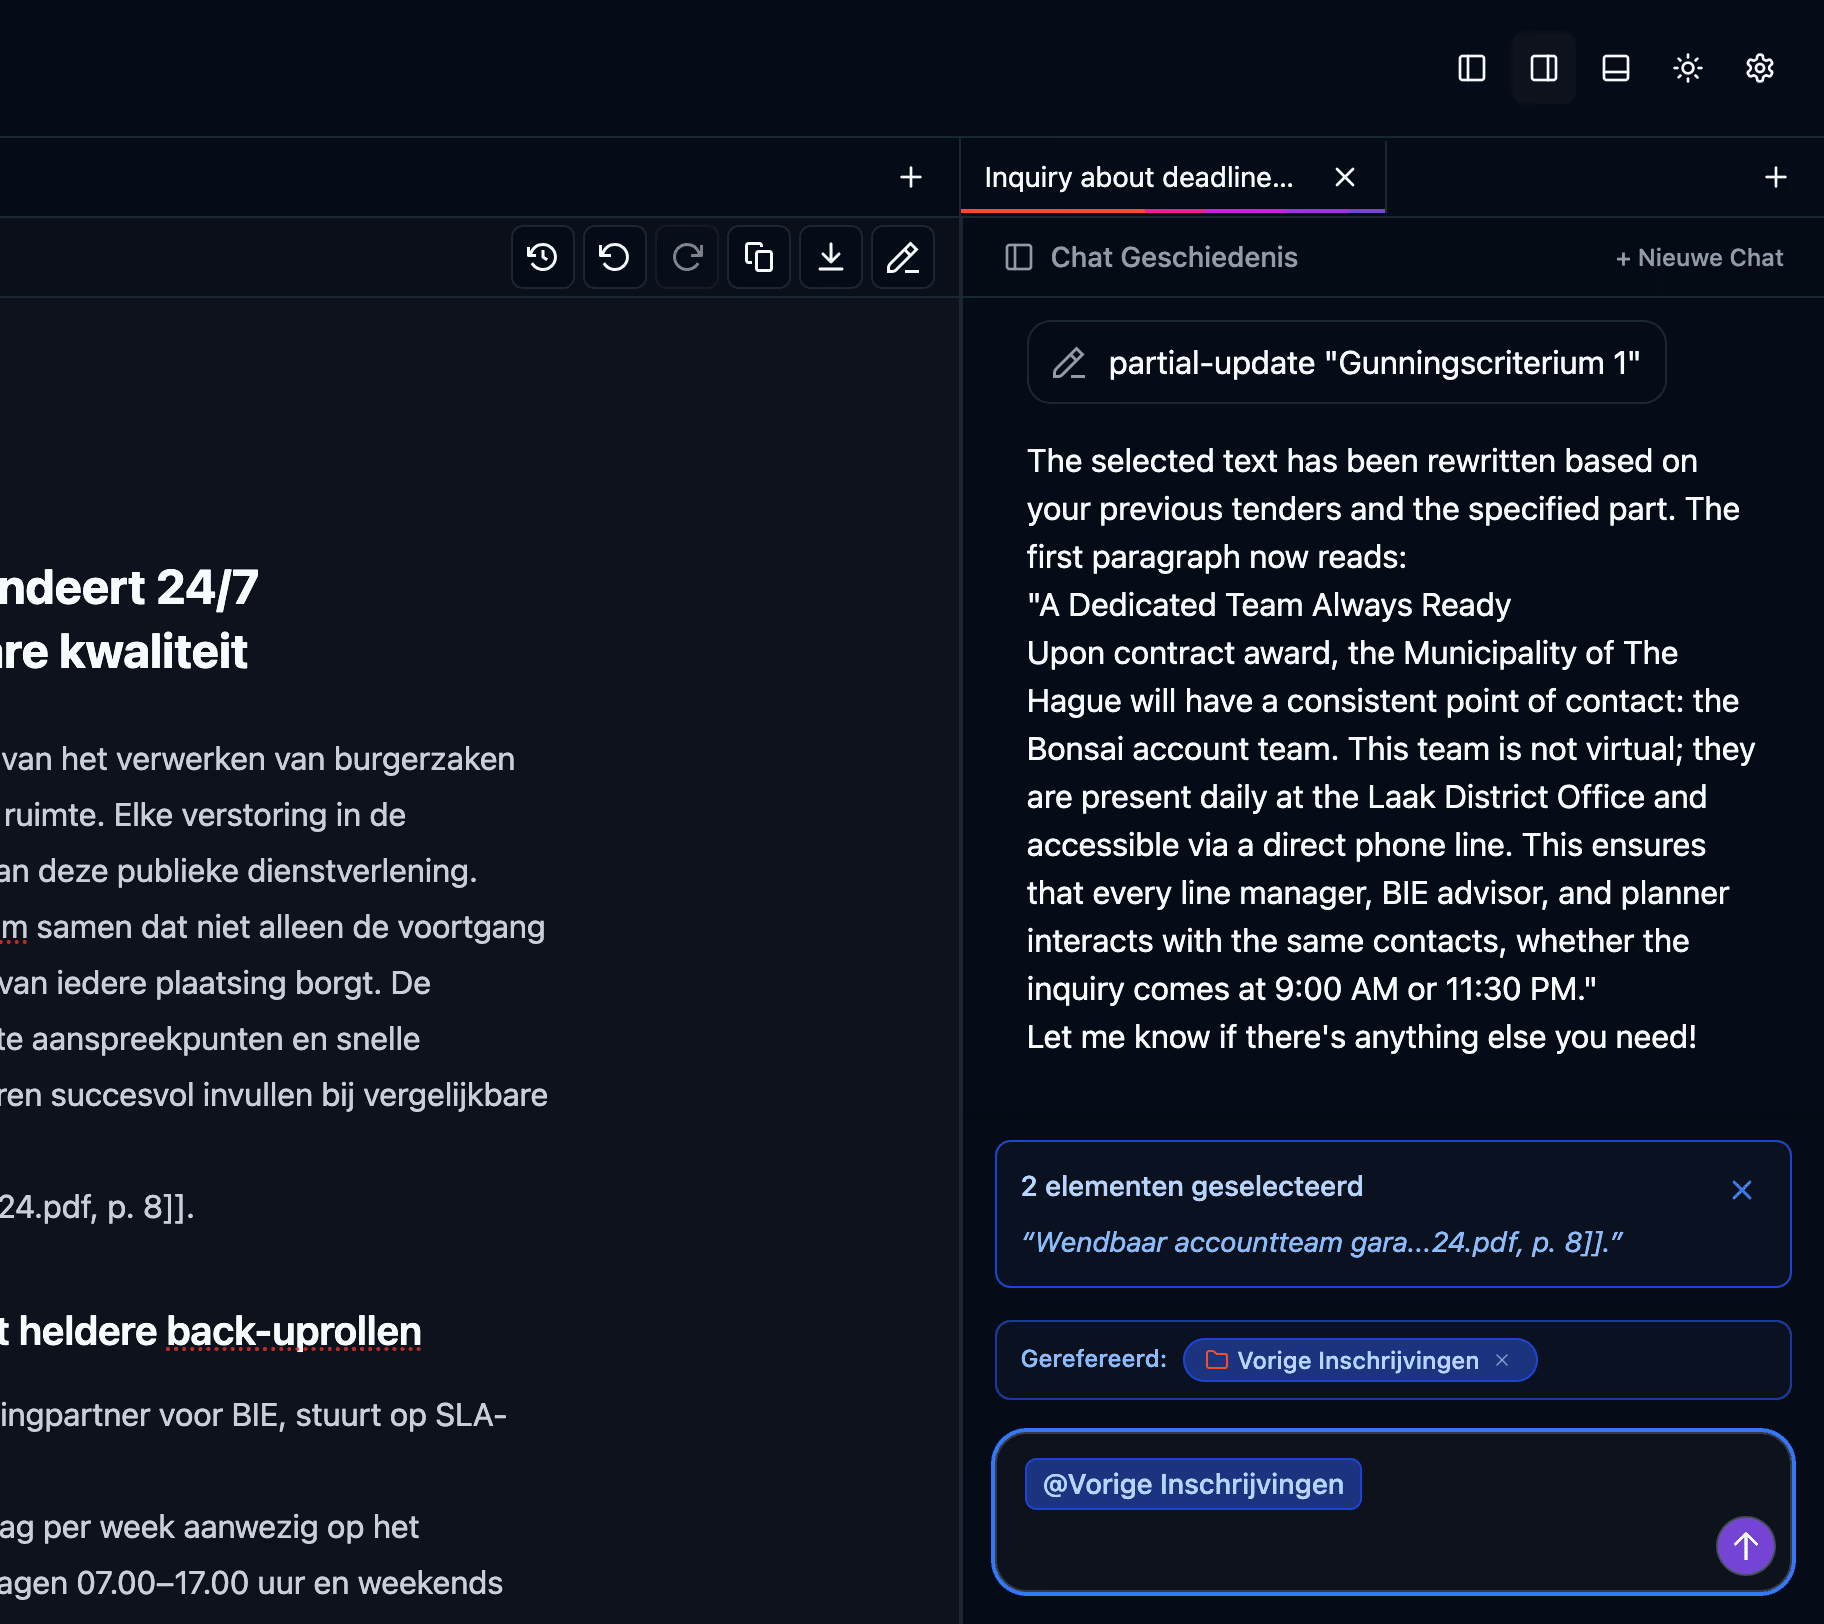Screen dimensions: 1824x1624
Task: Copy the document content
Action: click(x=759, y=257)
